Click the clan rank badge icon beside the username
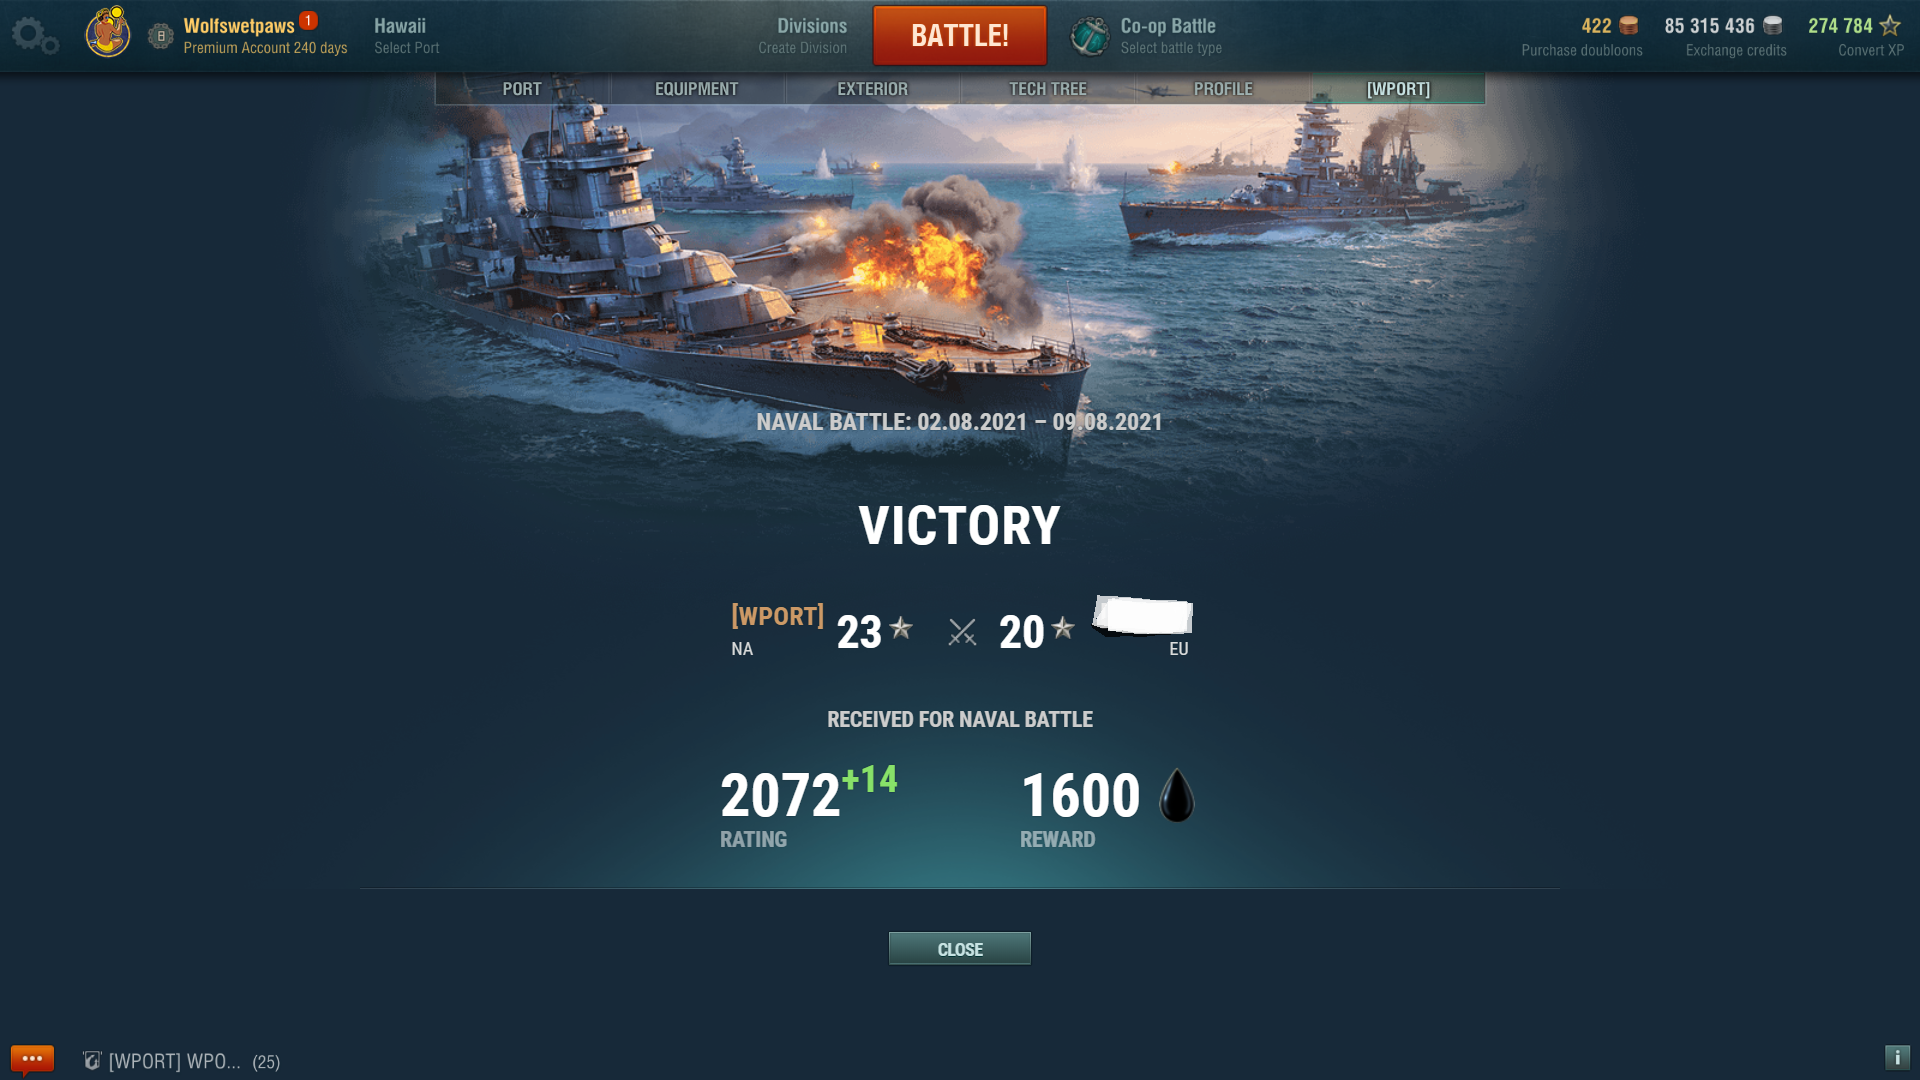1920x1080 pixels. click(160, 36)
